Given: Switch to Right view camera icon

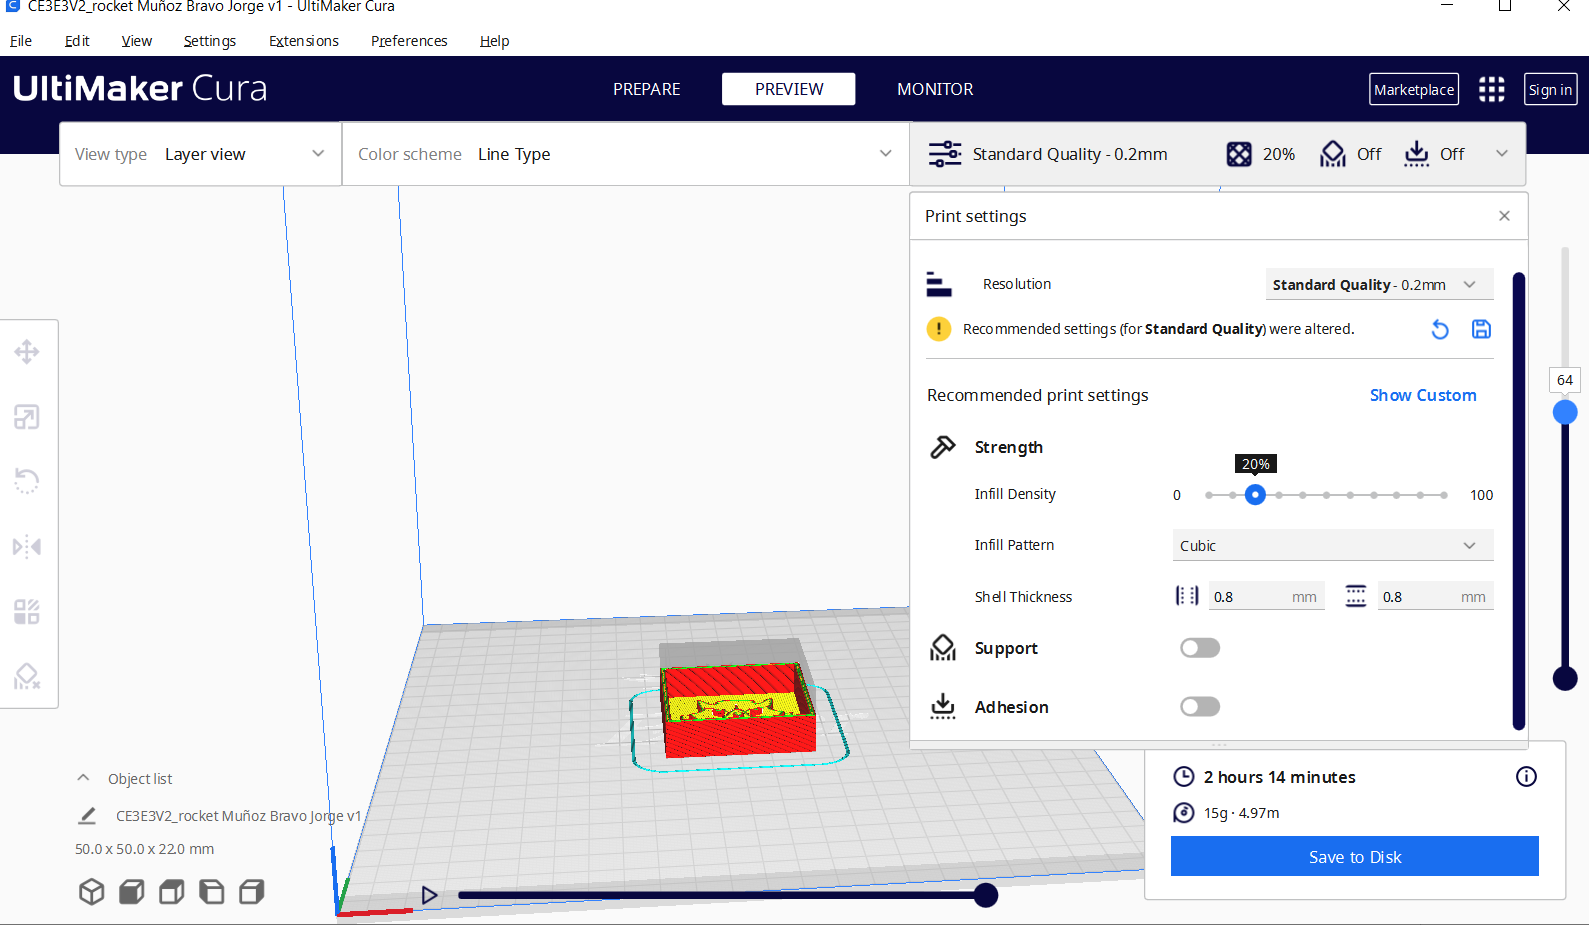Looking at the screenshot, I should pyautogui.click(x=252, y=891).
